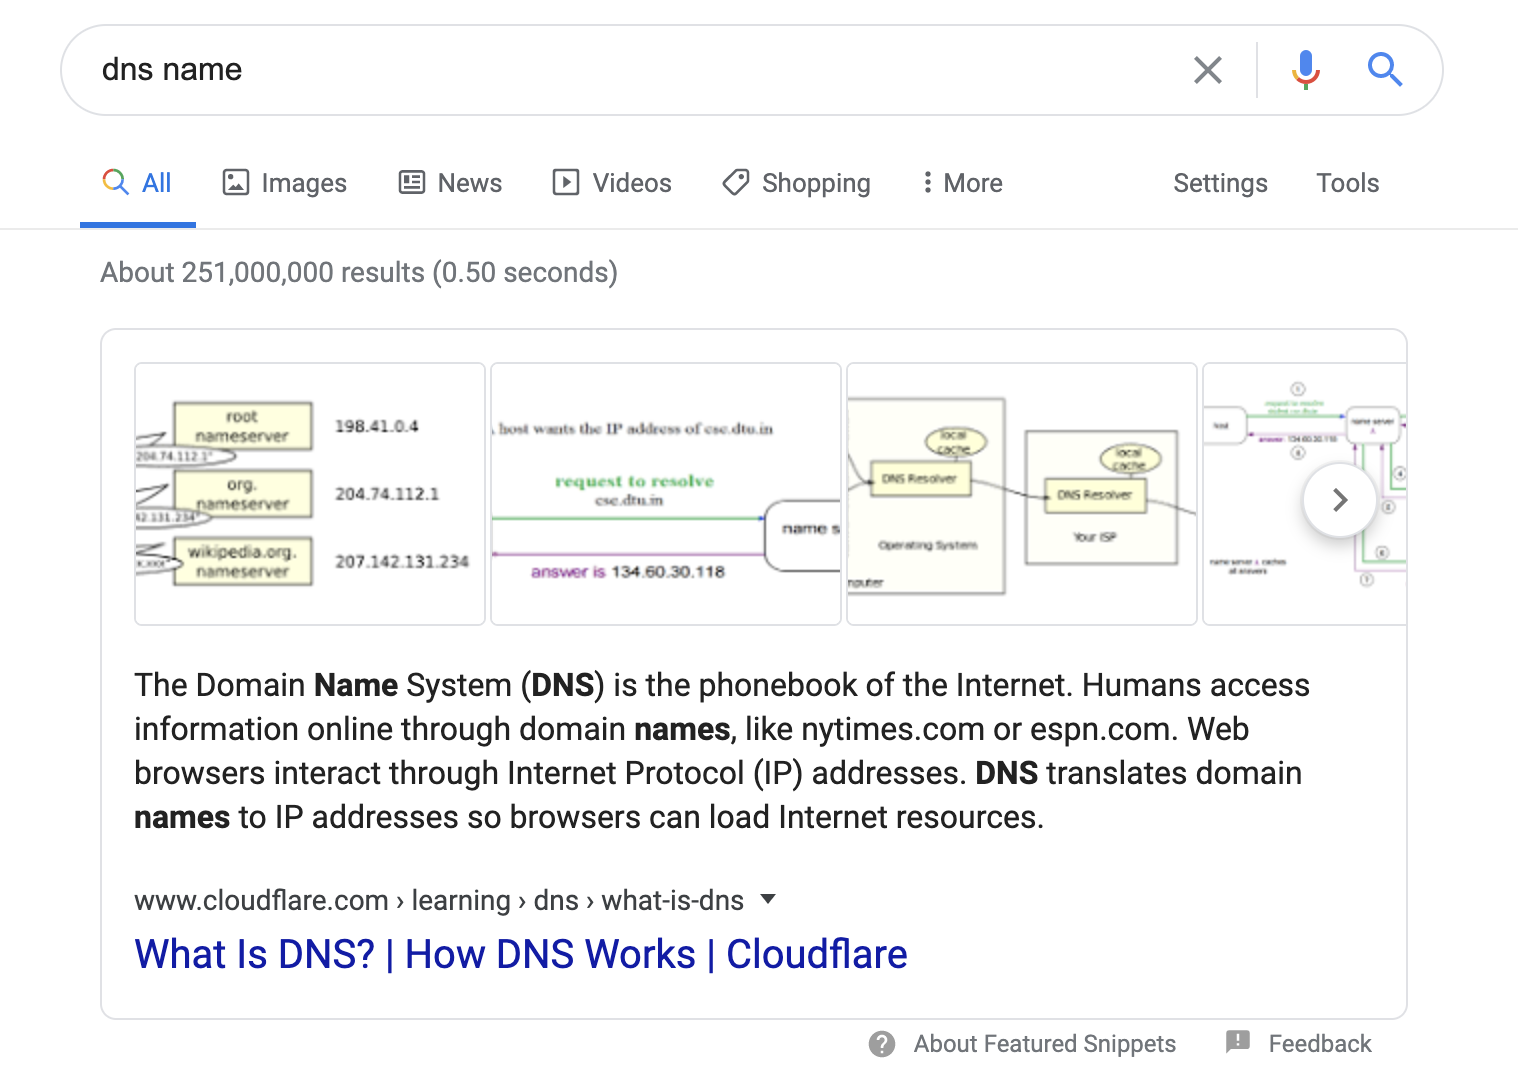Click the question mark help icon
Screen dimensions: 1518x1084
(x=882, y=1044)
